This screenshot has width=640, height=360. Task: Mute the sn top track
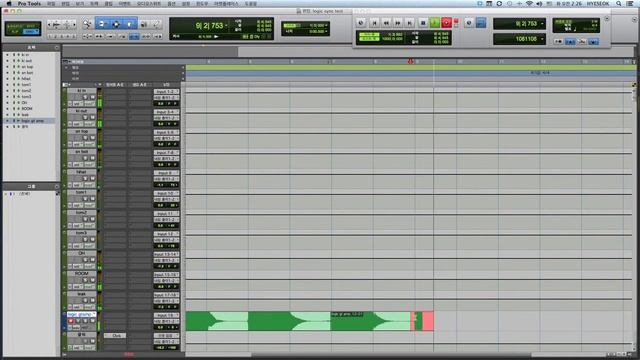(x=92, y=138)
